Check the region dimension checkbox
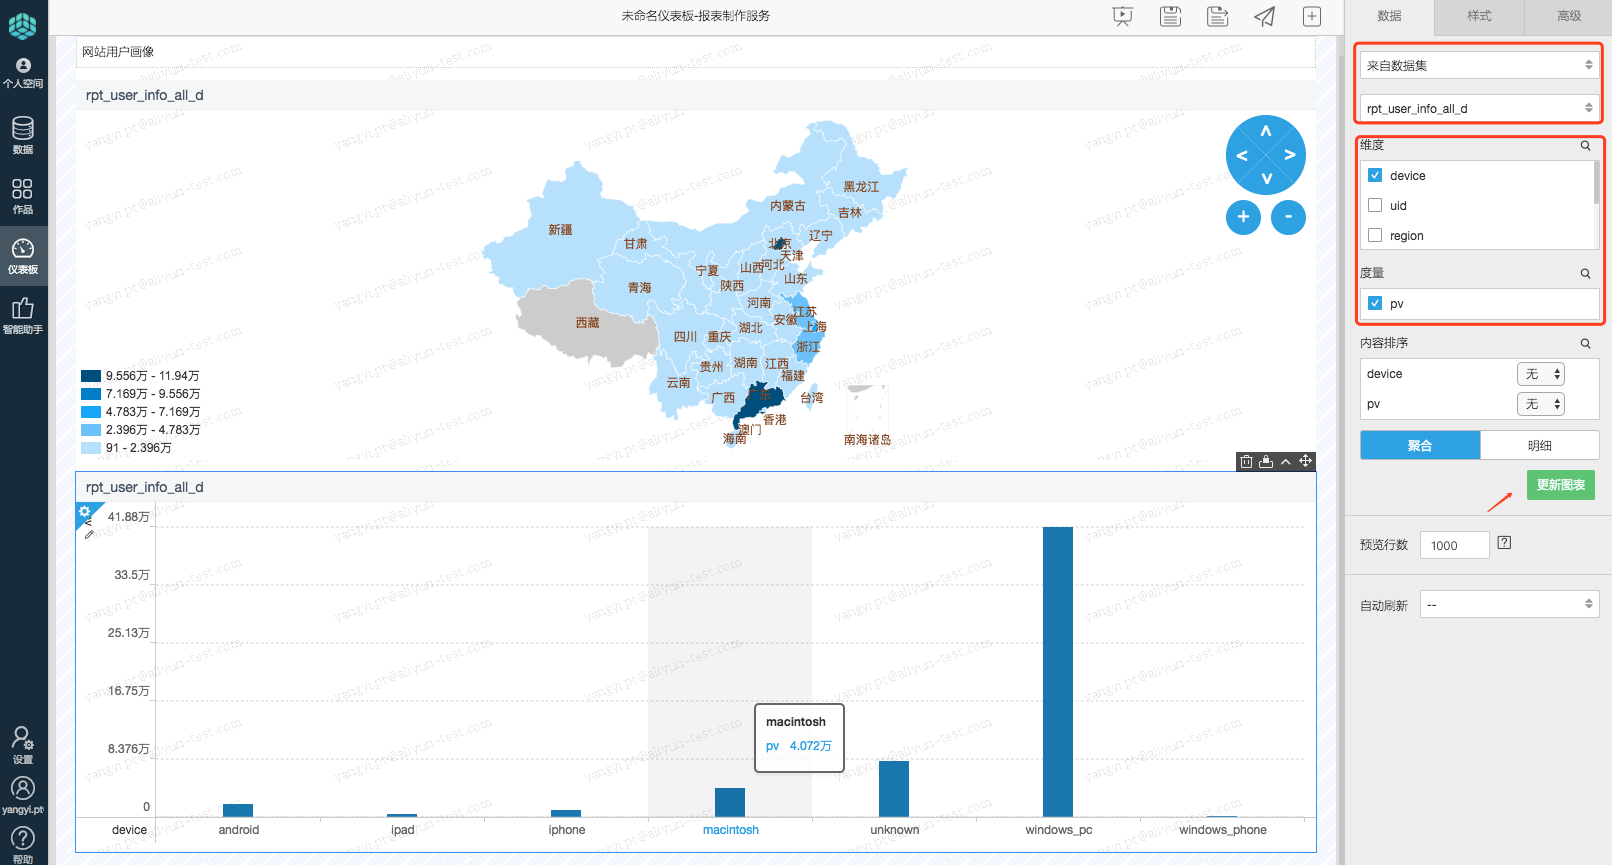This screenshot has width=1612, height=865. 1375,235
